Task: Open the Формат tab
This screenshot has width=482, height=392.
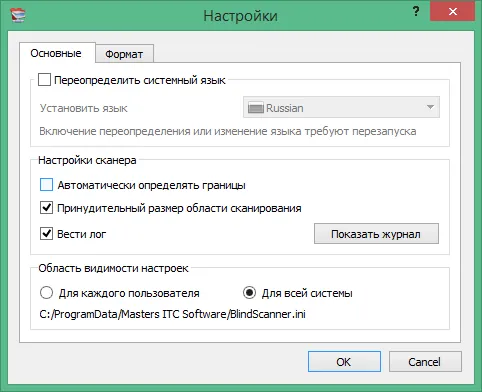Action: (x=124, y=54)
